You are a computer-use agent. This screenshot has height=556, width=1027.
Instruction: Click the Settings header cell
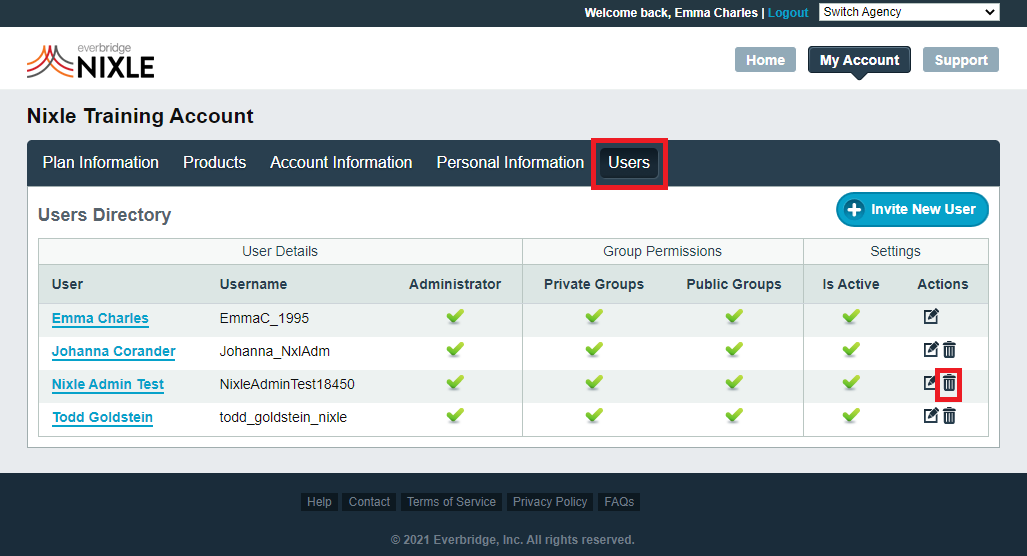[x=895, y=251]
